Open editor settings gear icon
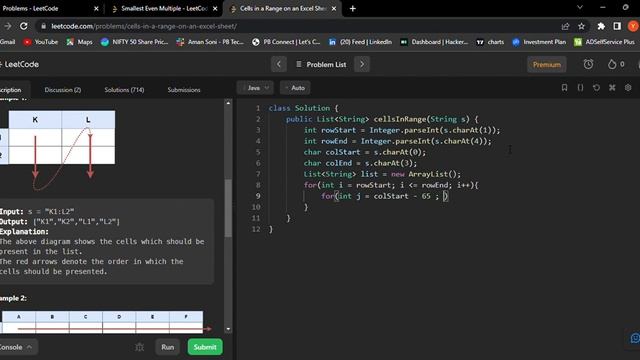 tap(628, 88)
